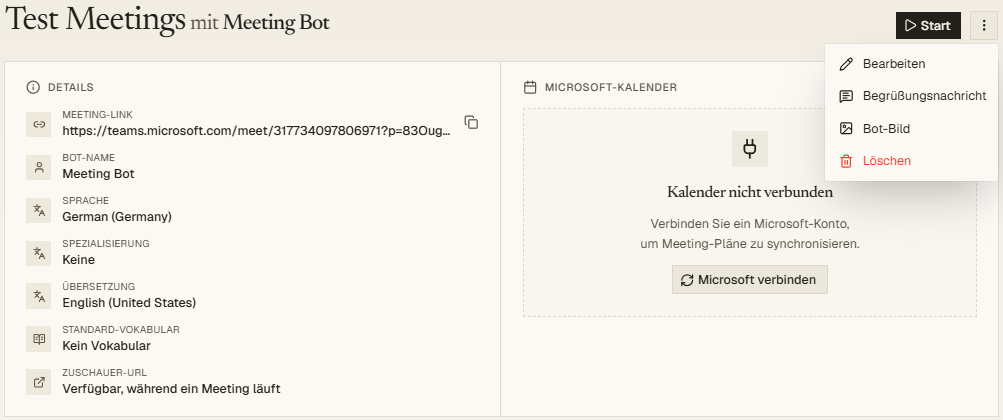Screen dimensions: 1003x420
Task: Choose Begrüßungsnachricht menu entry
Action: click(x=911, y=96)
